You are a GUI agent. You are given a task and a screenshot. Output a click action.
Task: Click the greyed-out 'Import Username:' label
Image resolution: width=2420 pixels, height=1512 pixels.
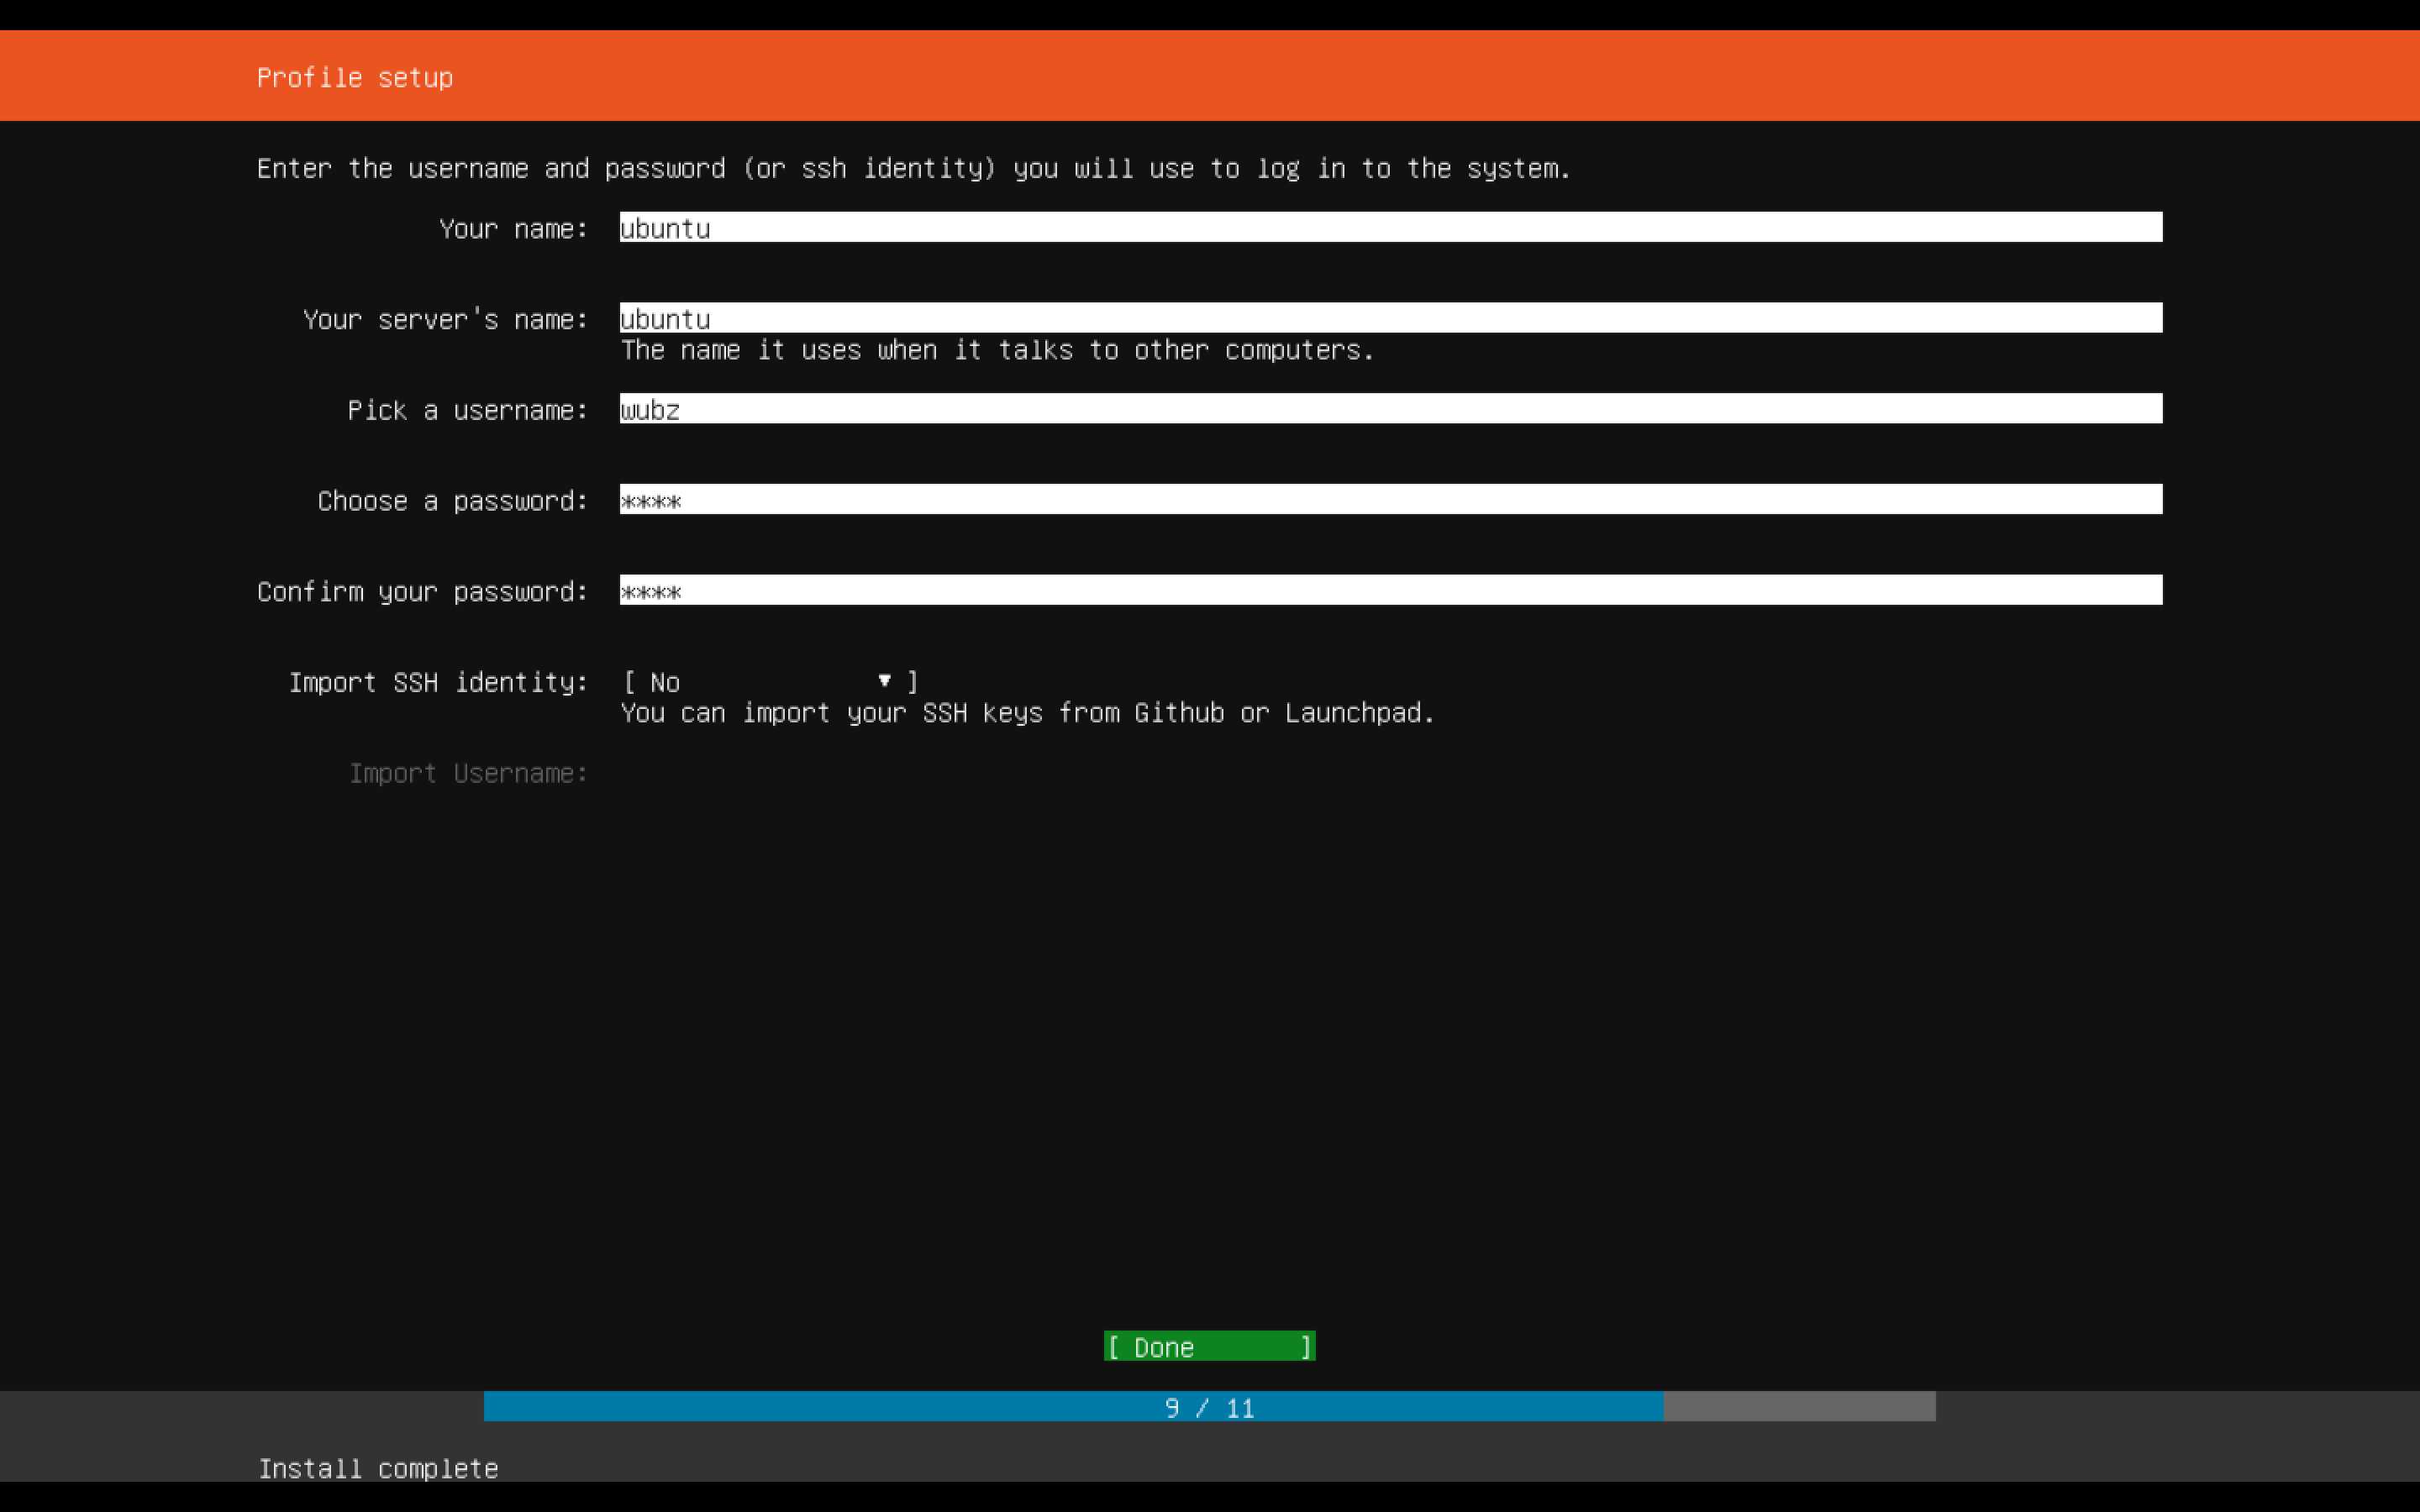[468, 773]
